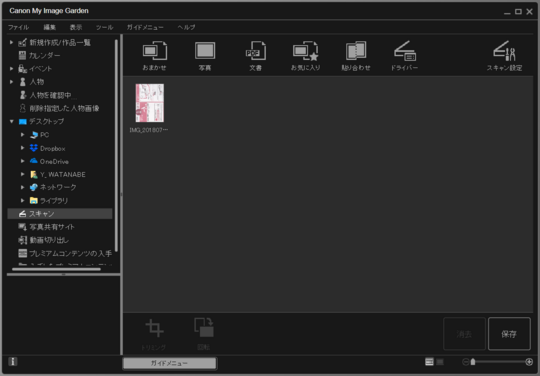540x376 pixels.
Task: Click the IMG_201807 file name label
Action: click(x=149, y=130)
